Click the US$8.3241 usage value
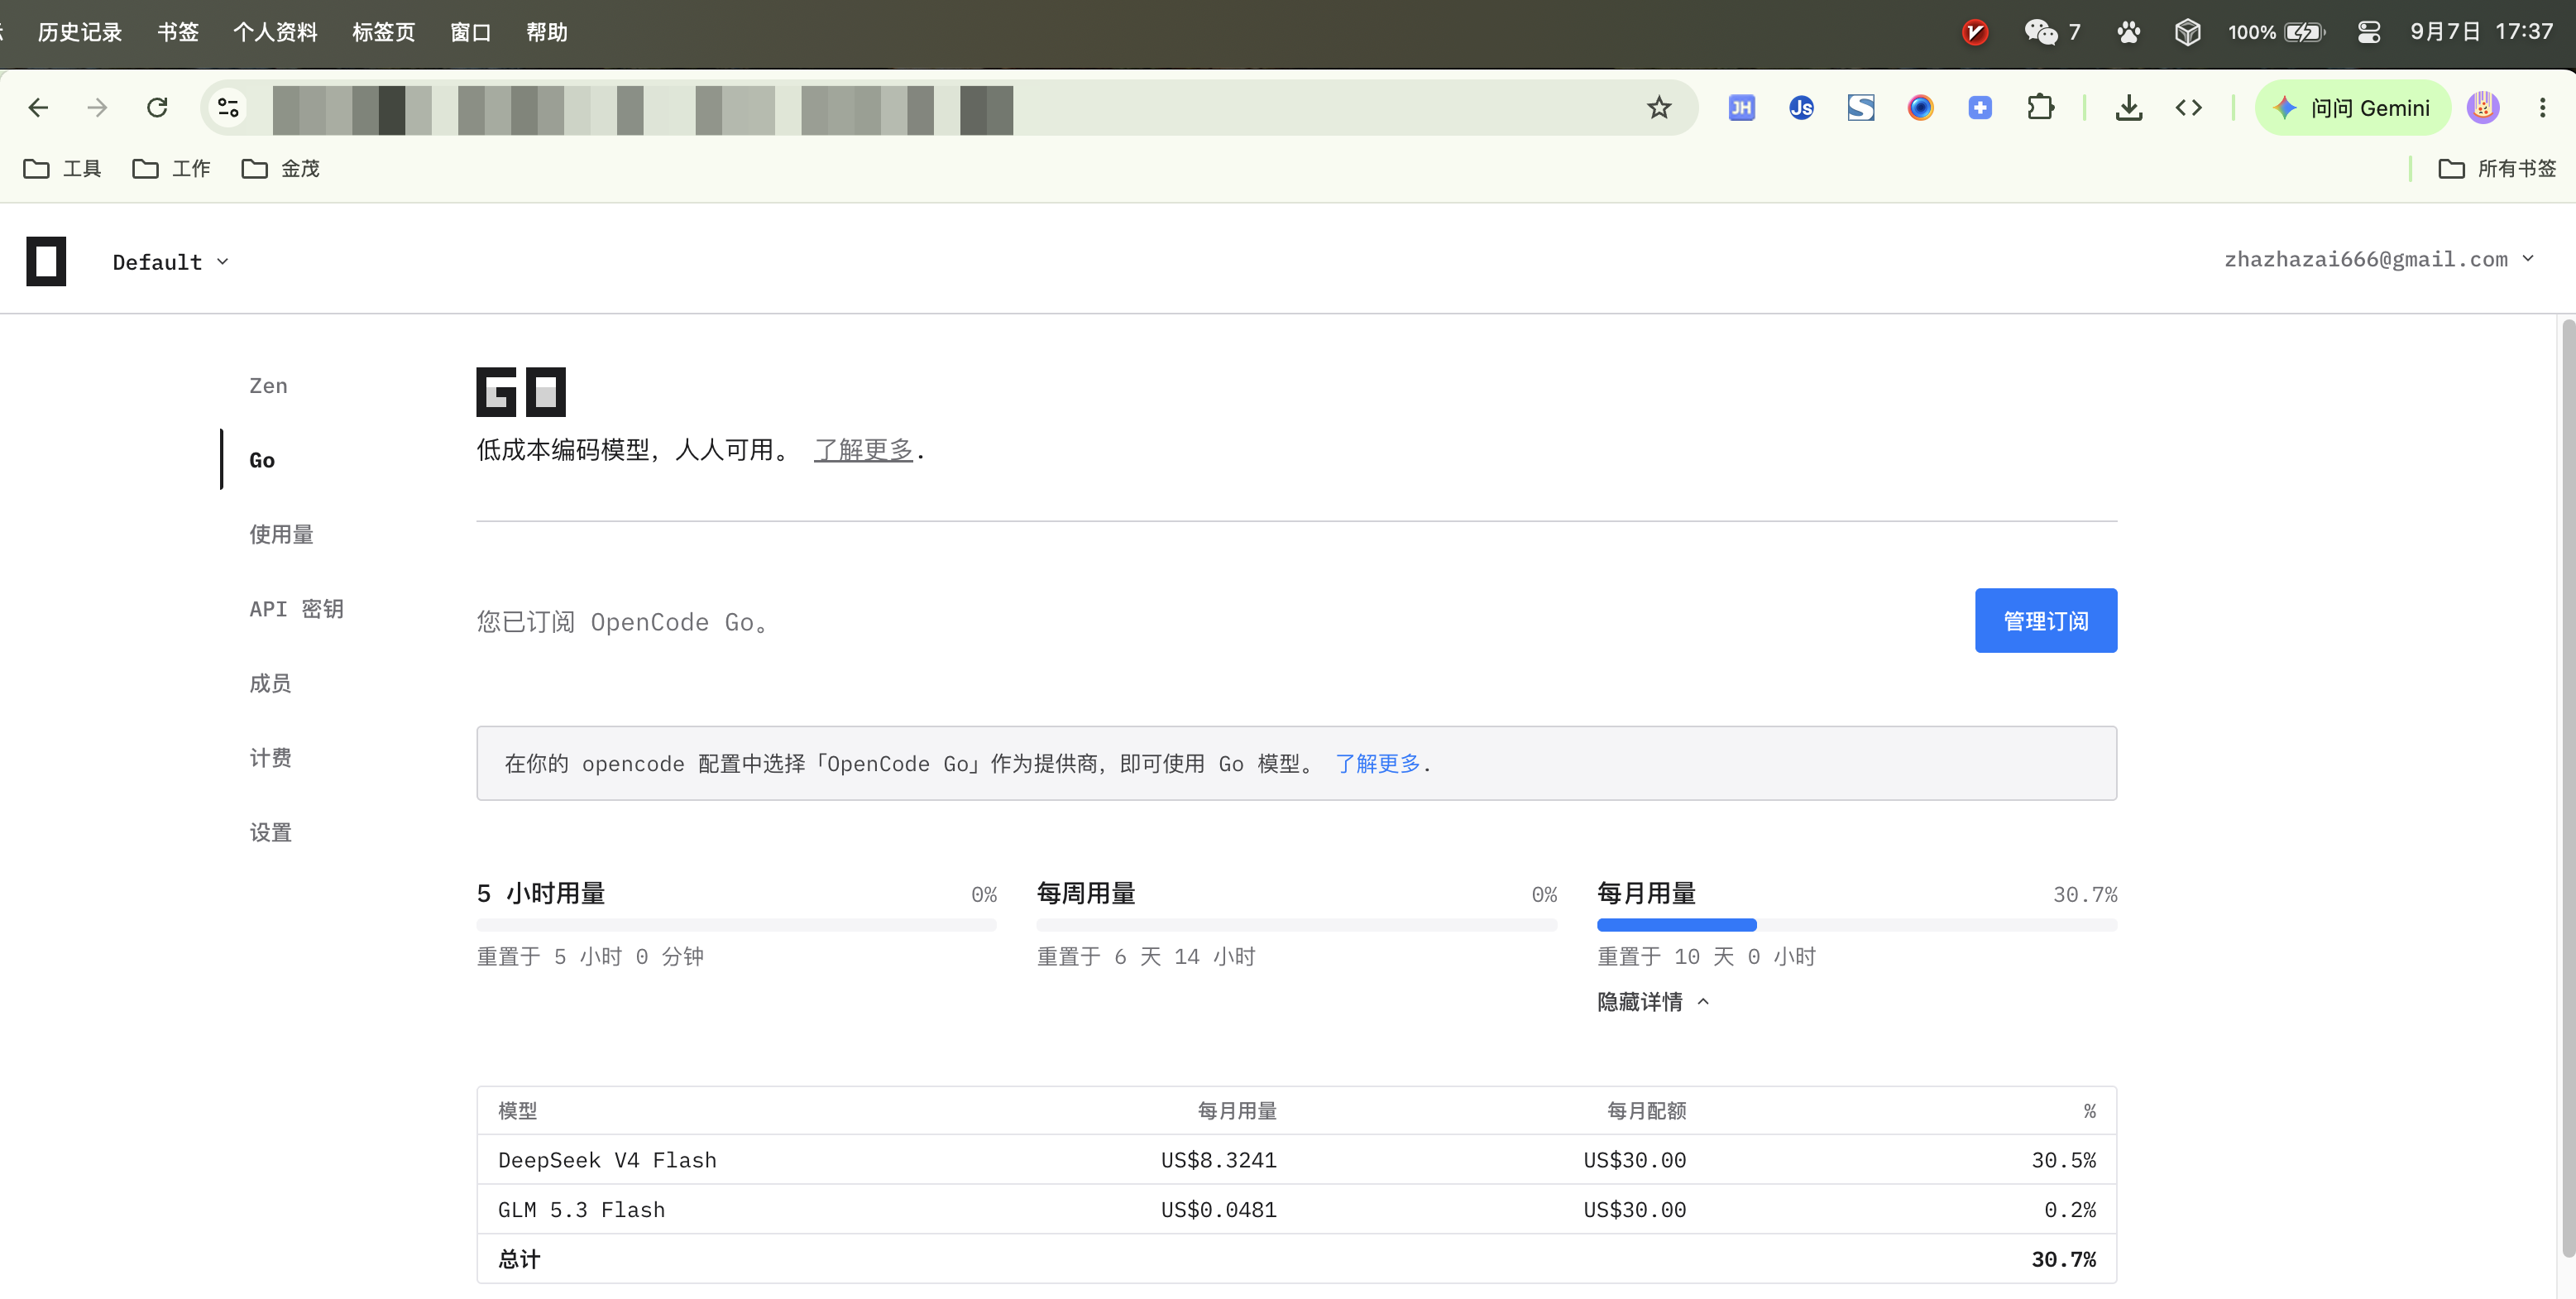 point(1218,1160)
